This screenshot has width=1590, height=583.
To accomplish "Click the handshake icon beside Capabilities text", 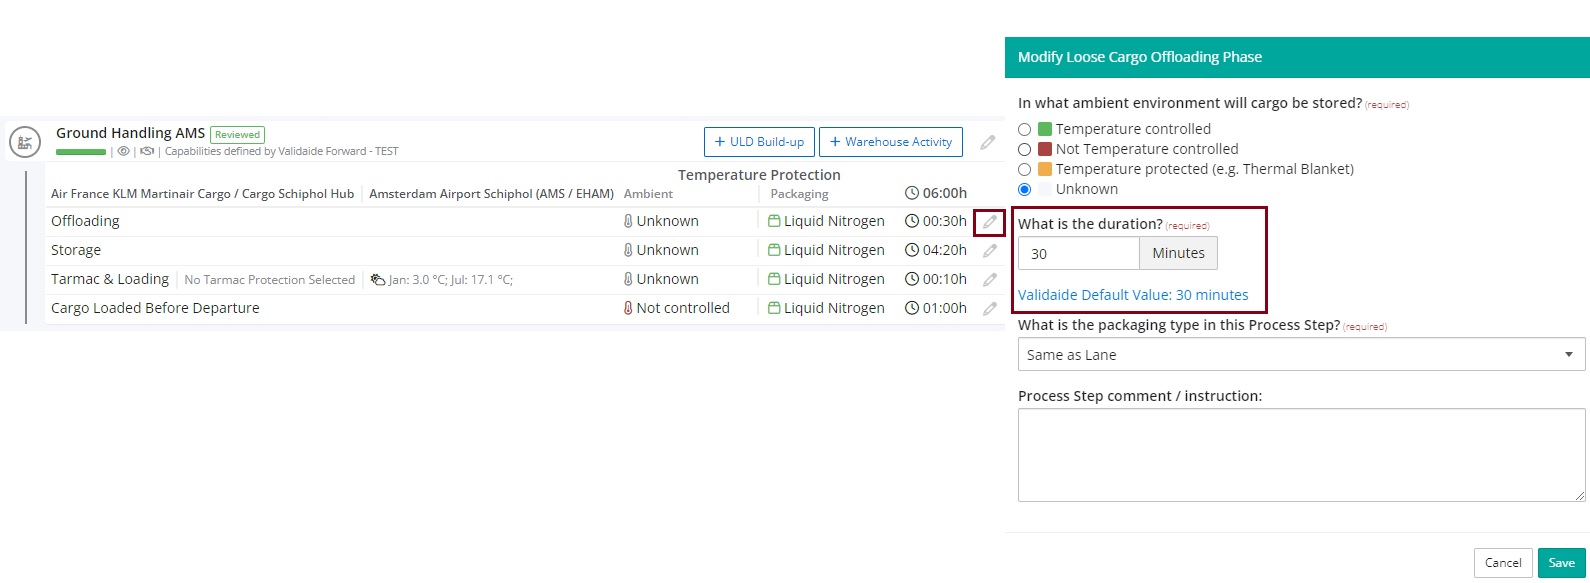I will (x=147, y=152).
